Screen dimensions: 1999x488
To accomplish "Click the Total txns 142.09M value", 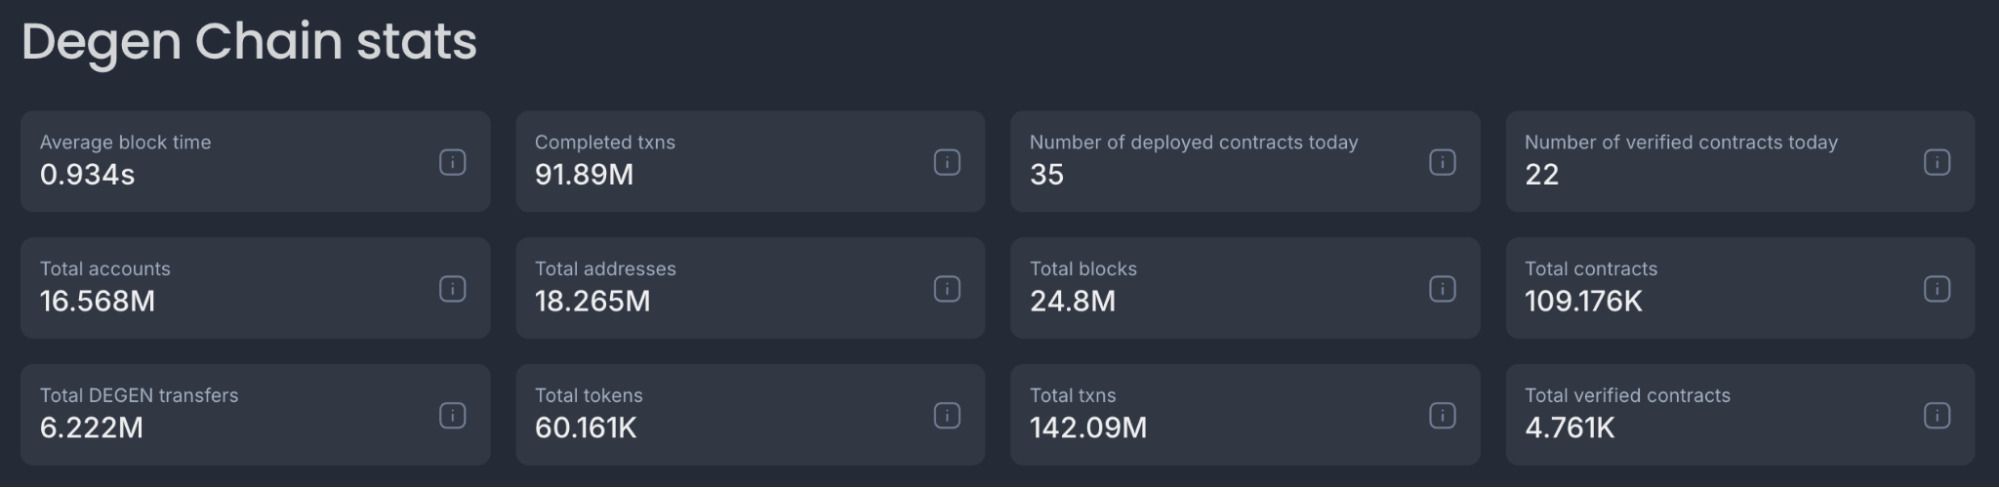I will tap(1088, 428).
